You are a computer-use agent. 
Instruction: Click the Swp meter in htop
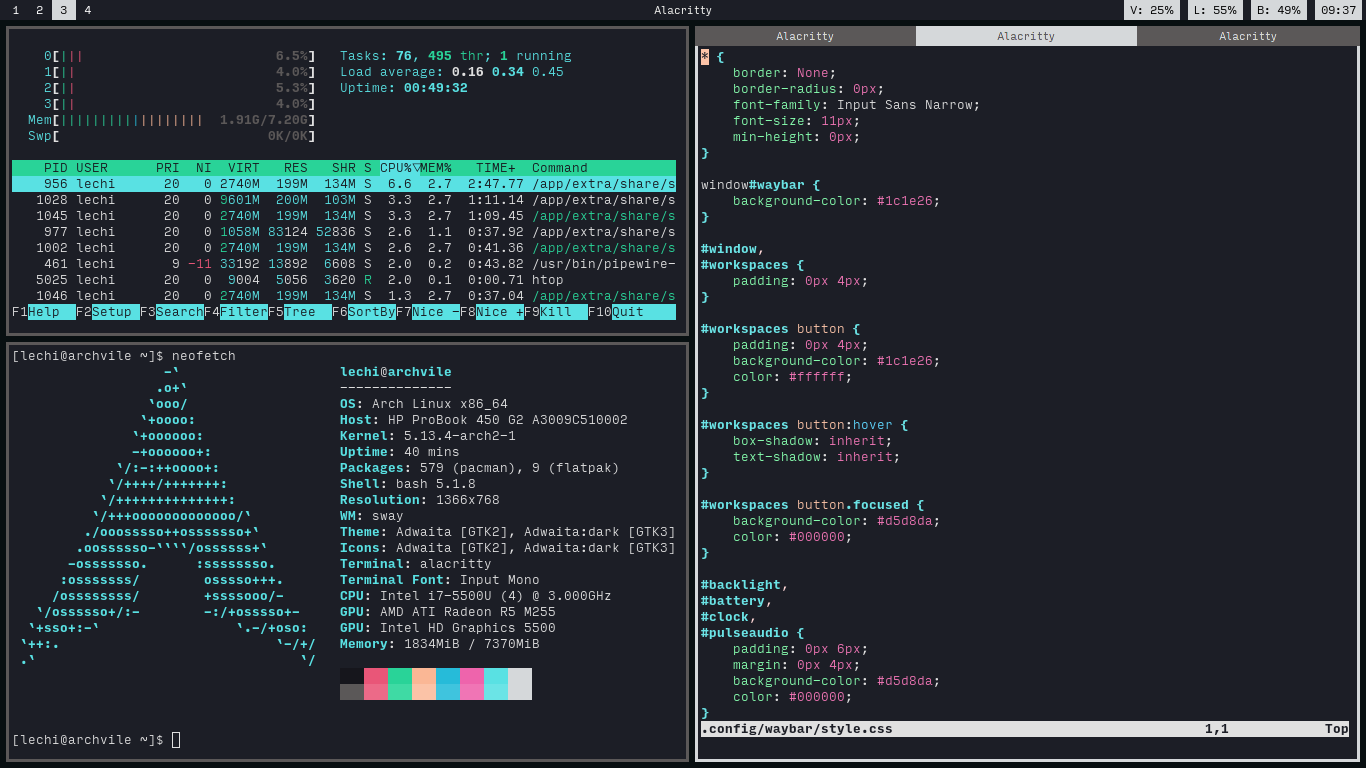coord(172,136)
